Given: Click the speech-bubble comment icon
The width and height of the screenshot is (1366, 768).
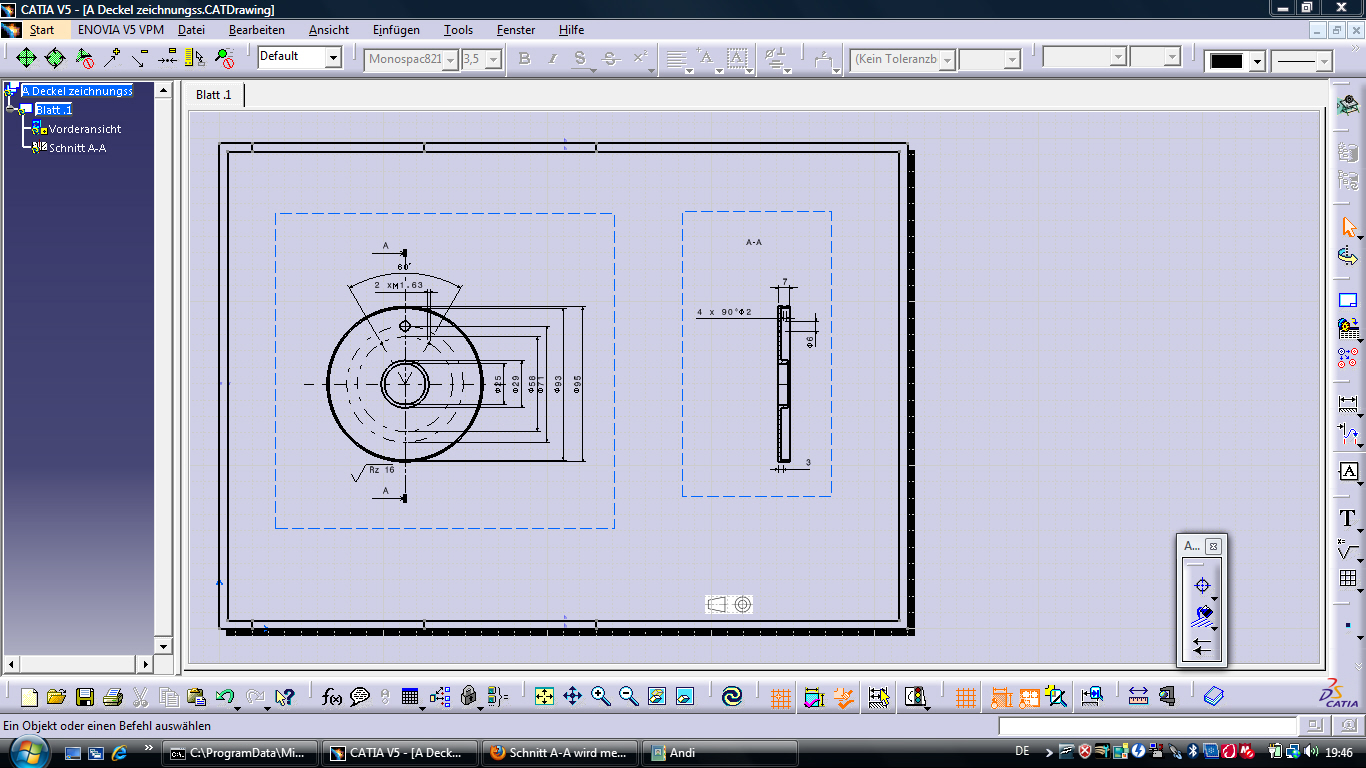Looking at the screenshot, I should [360, 697].
